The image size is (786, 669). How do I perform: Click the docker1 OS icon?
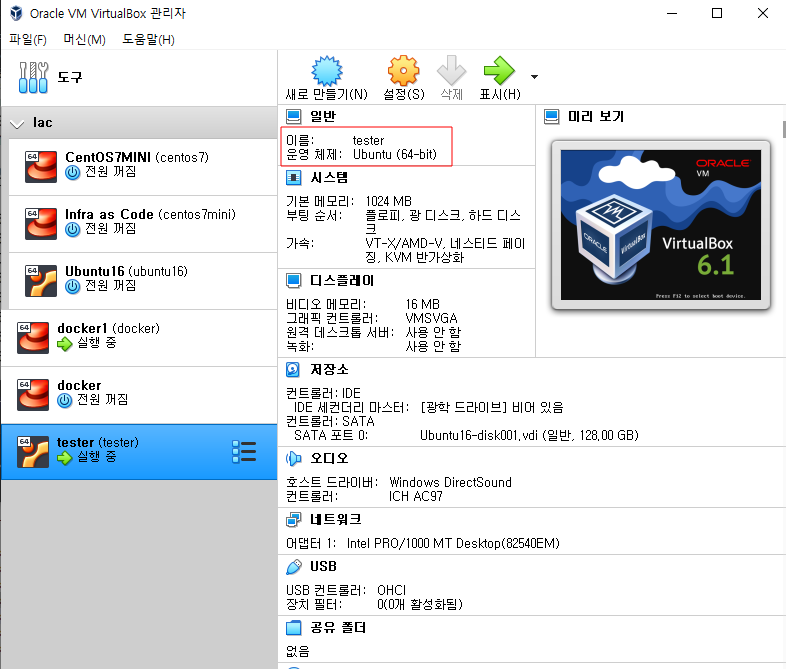33,338
